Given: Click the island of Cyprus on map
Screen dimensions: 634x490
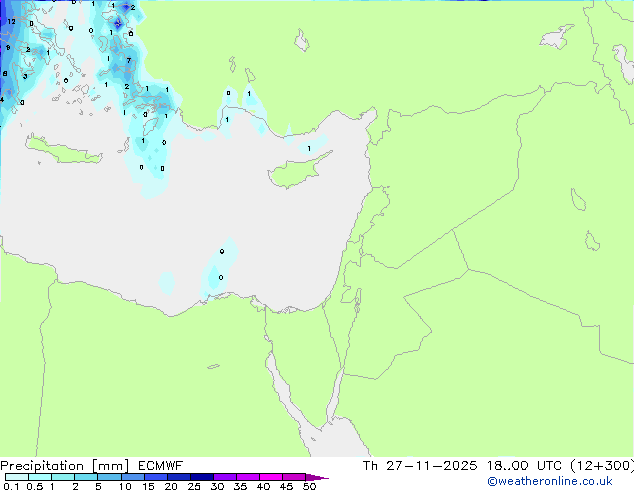Looking at the screenshot, I should [x=298, y=170].
